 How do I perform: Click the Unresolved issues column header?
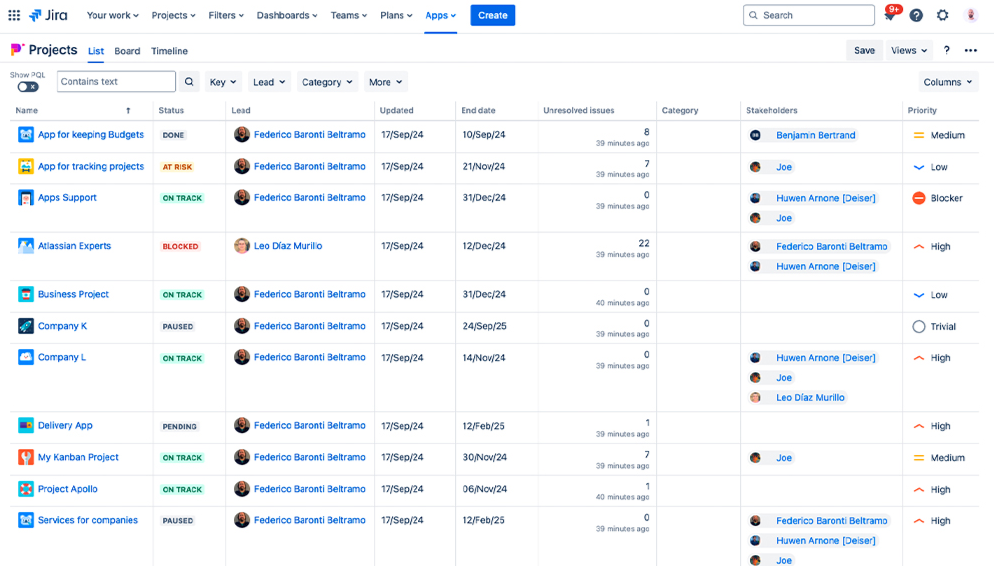(x=578, y=110)
